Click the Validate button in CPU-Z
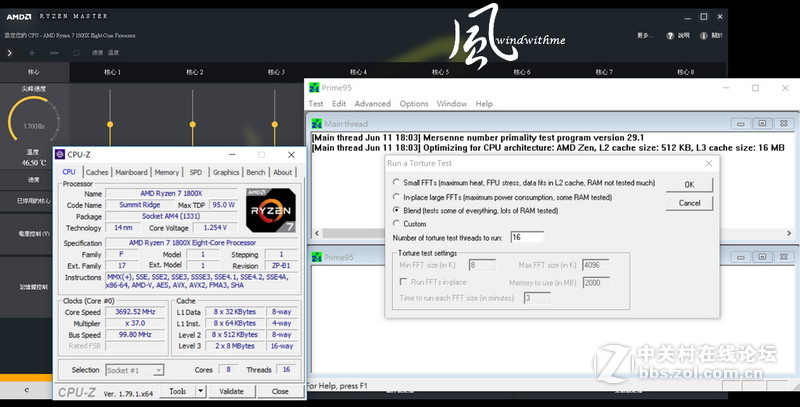The image size is (800, 407). (231, 391)
